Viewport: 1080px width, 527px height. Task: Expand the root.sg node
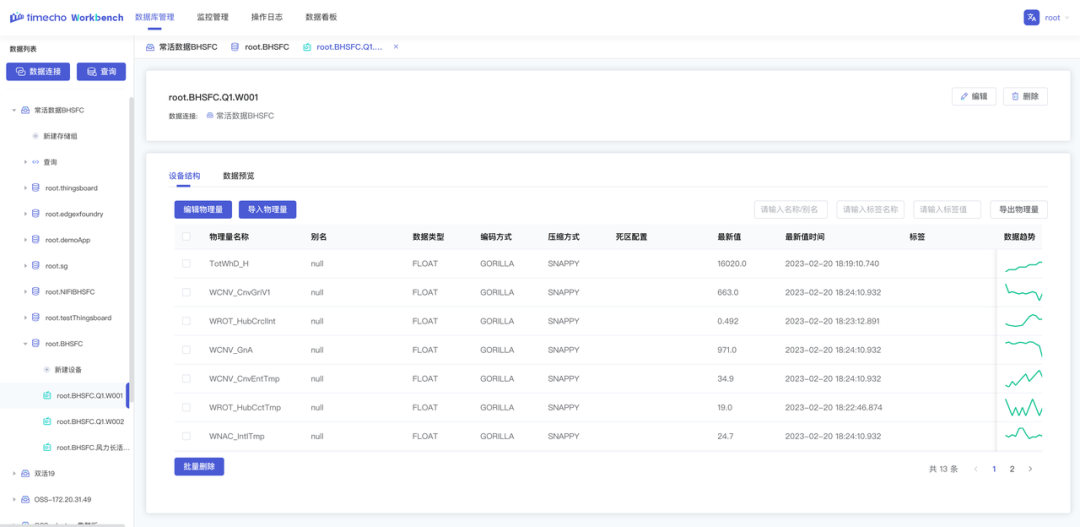click(x=25, y=266)
